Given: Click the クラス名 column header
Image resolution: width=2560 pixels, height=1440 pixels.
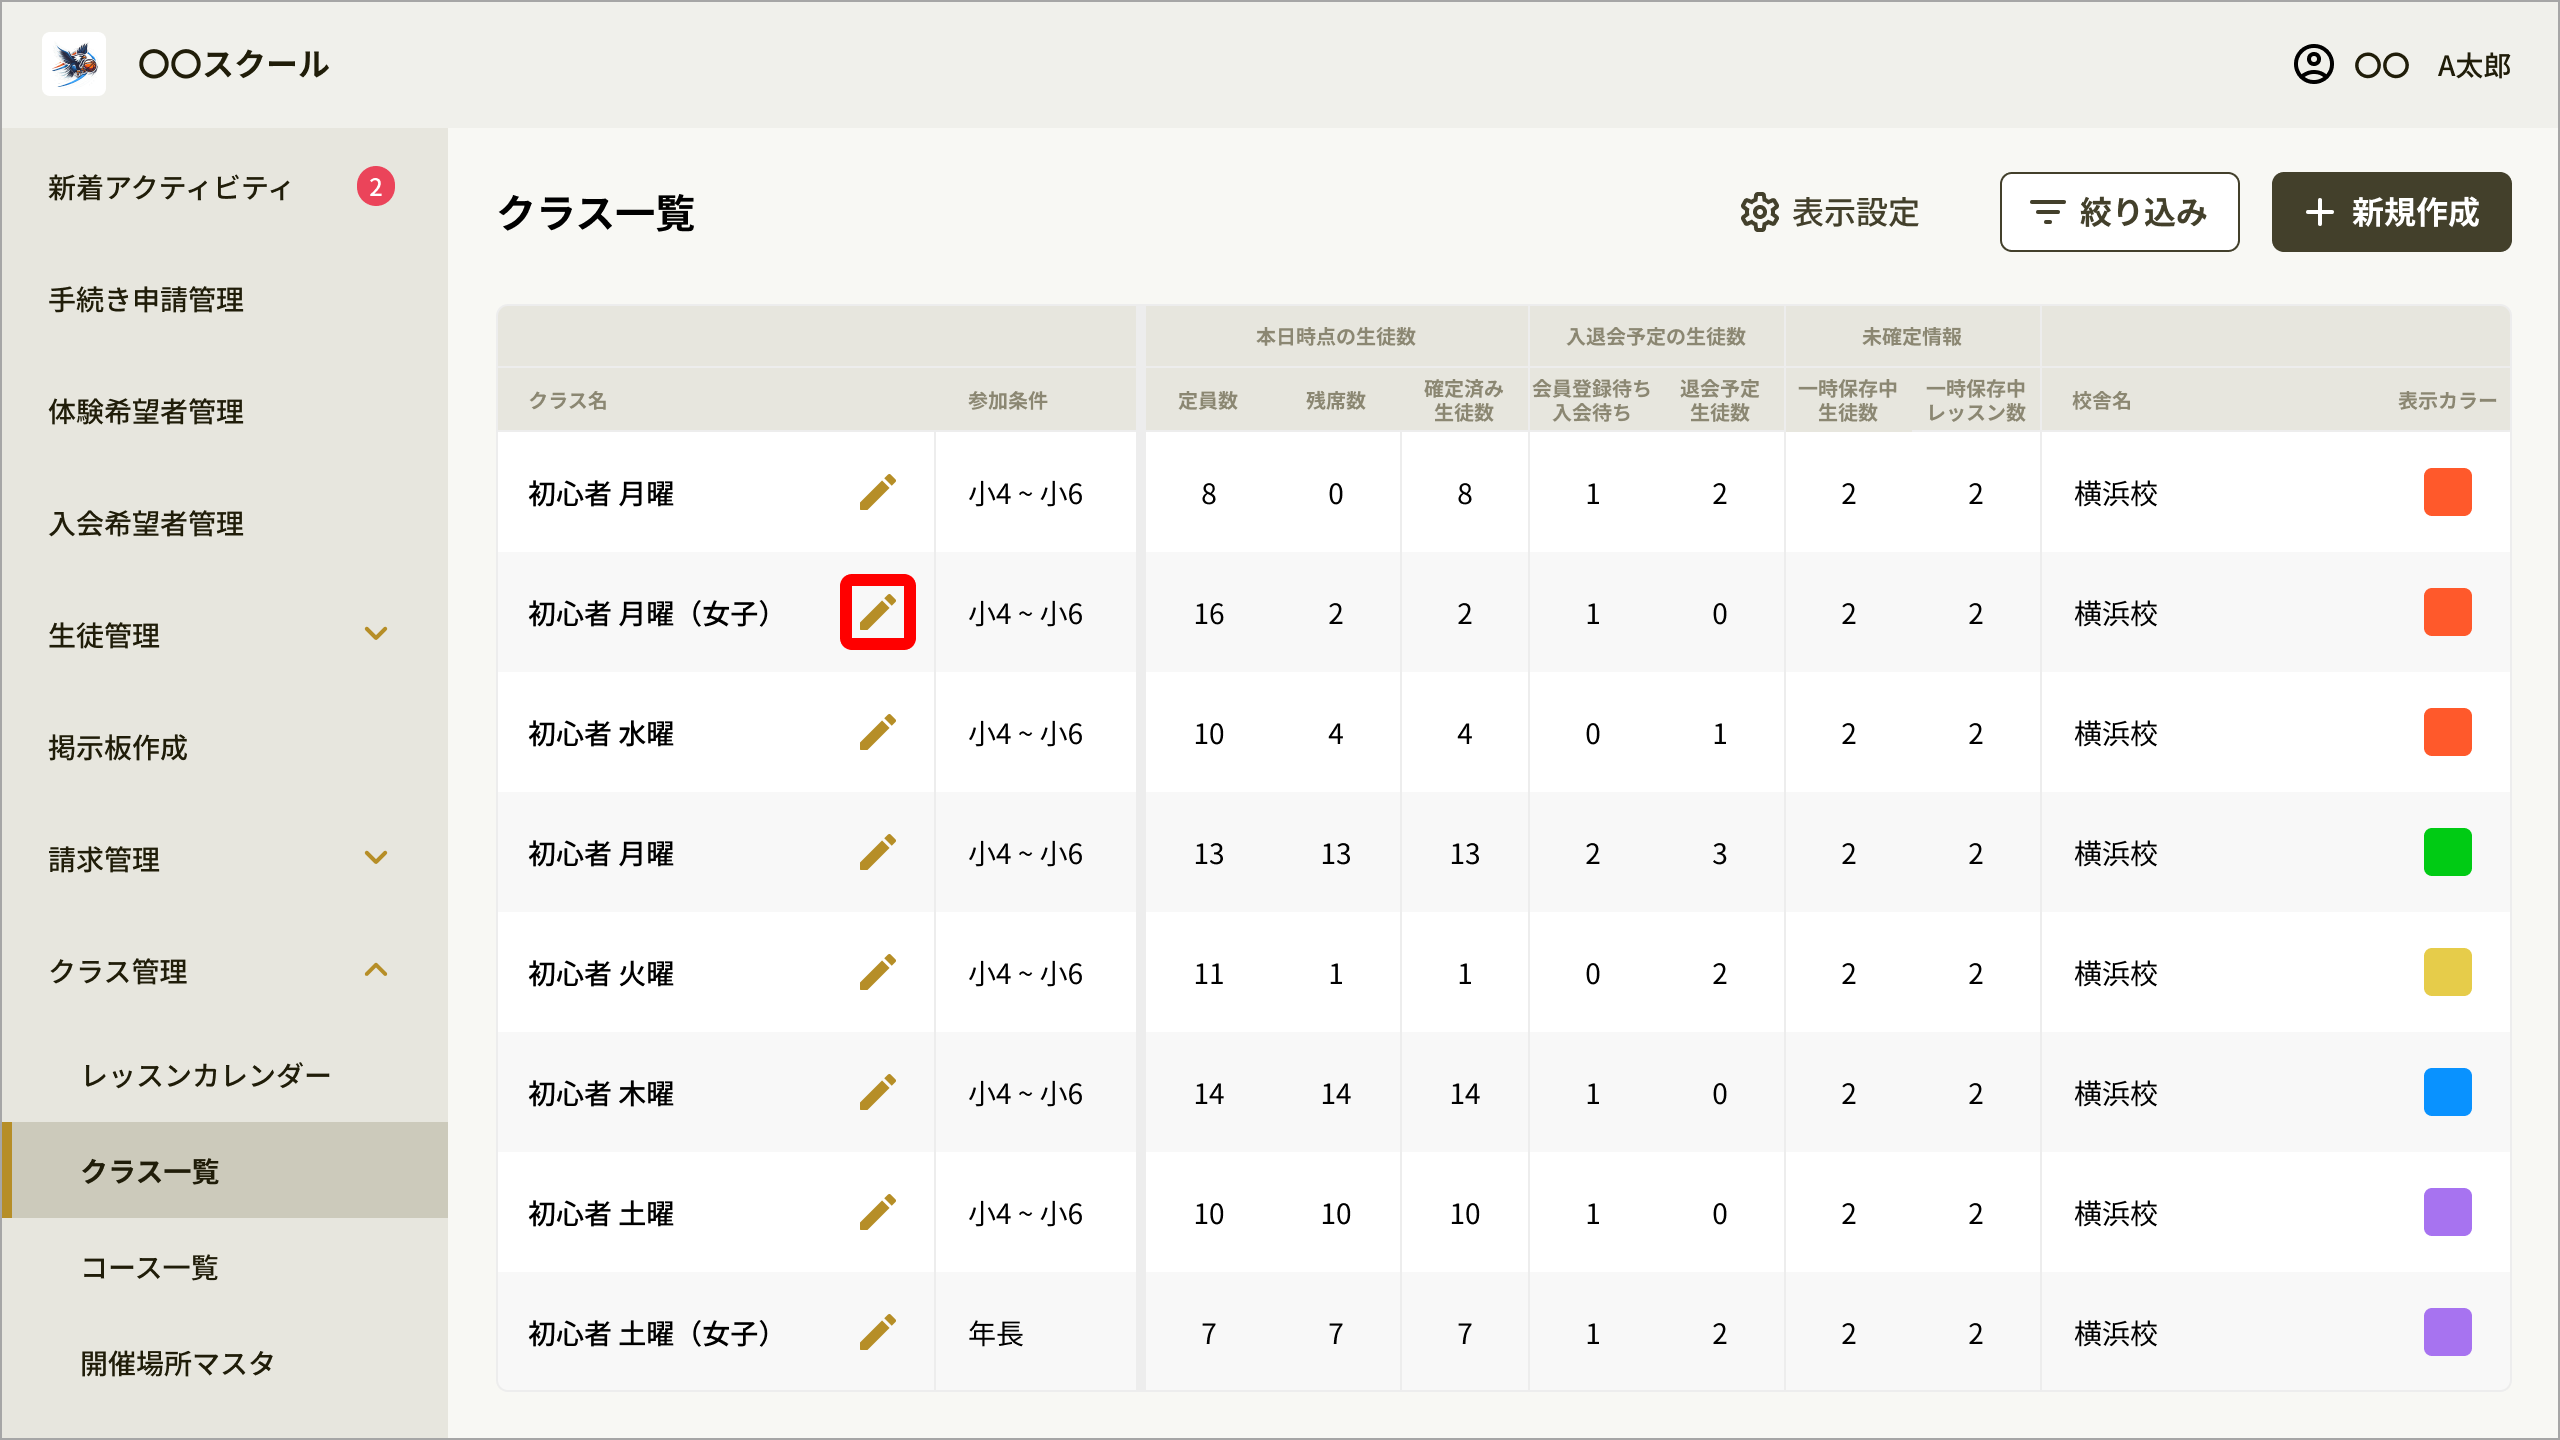Looking at the screenshot, I should (568, 400).
